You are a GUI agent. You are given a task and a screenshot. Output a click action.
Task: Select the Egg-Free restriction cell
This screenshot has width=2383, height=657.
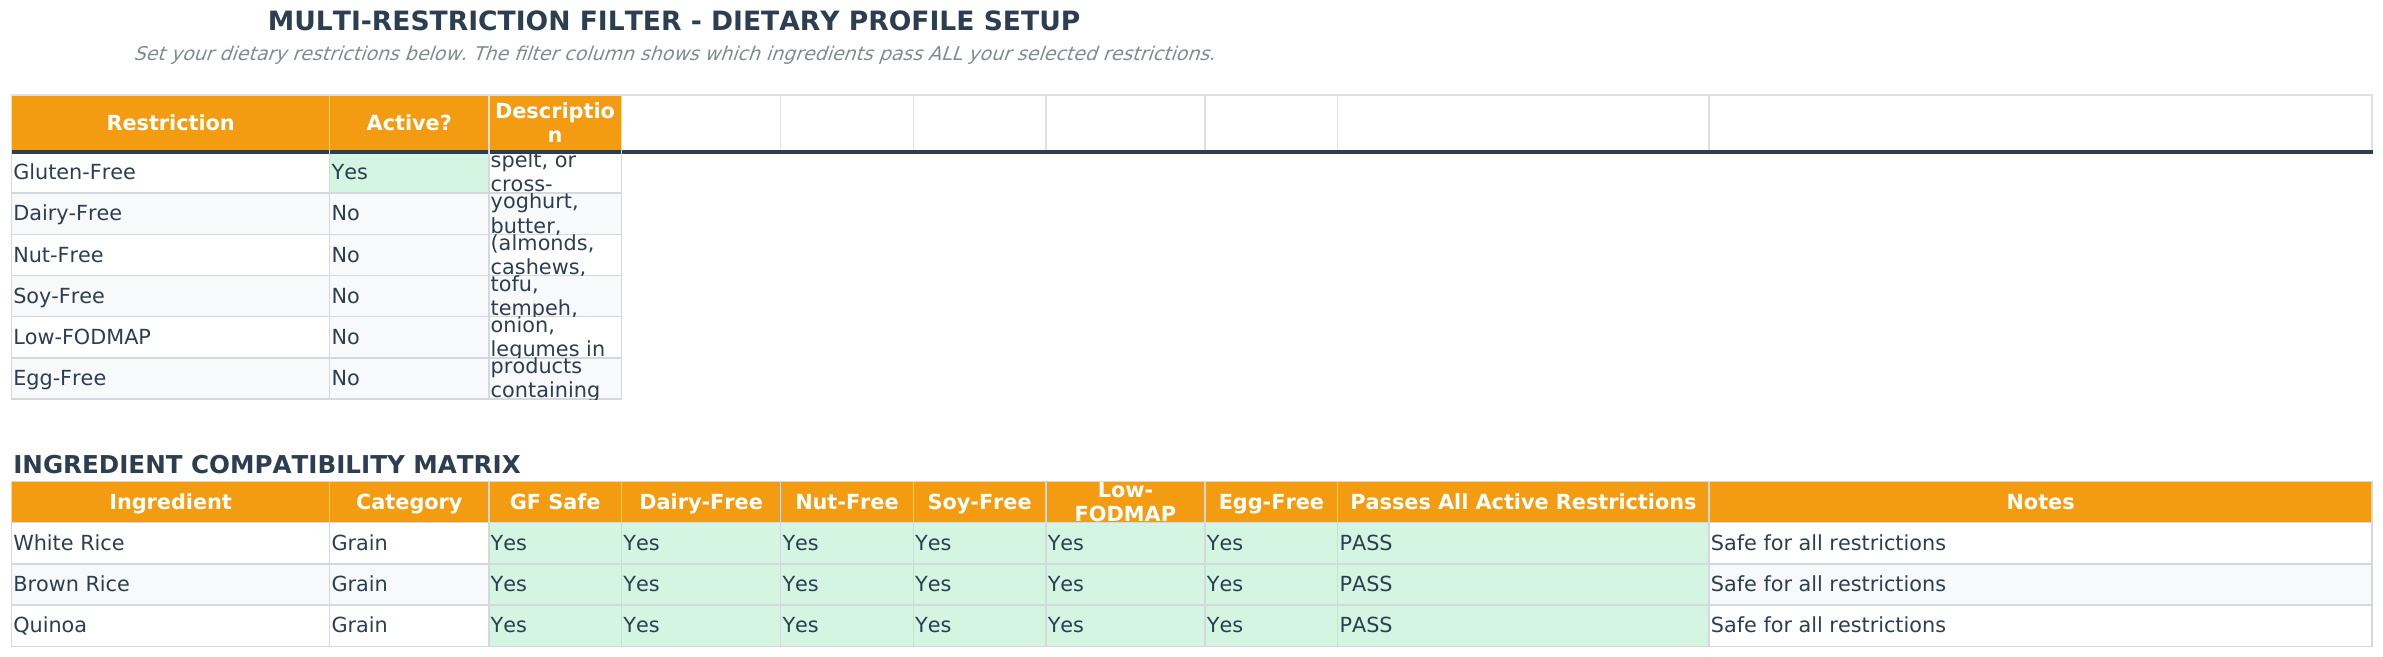coord(170,378)
